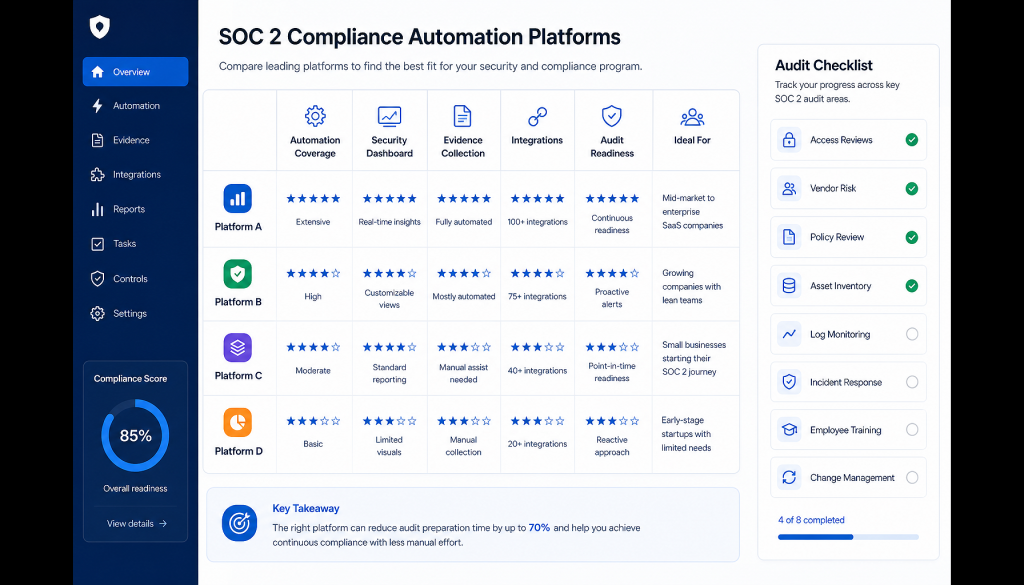1024x585 pixels.
Task: Click the 'Audit Checklist' heading
Action: [x=824, y=65]
